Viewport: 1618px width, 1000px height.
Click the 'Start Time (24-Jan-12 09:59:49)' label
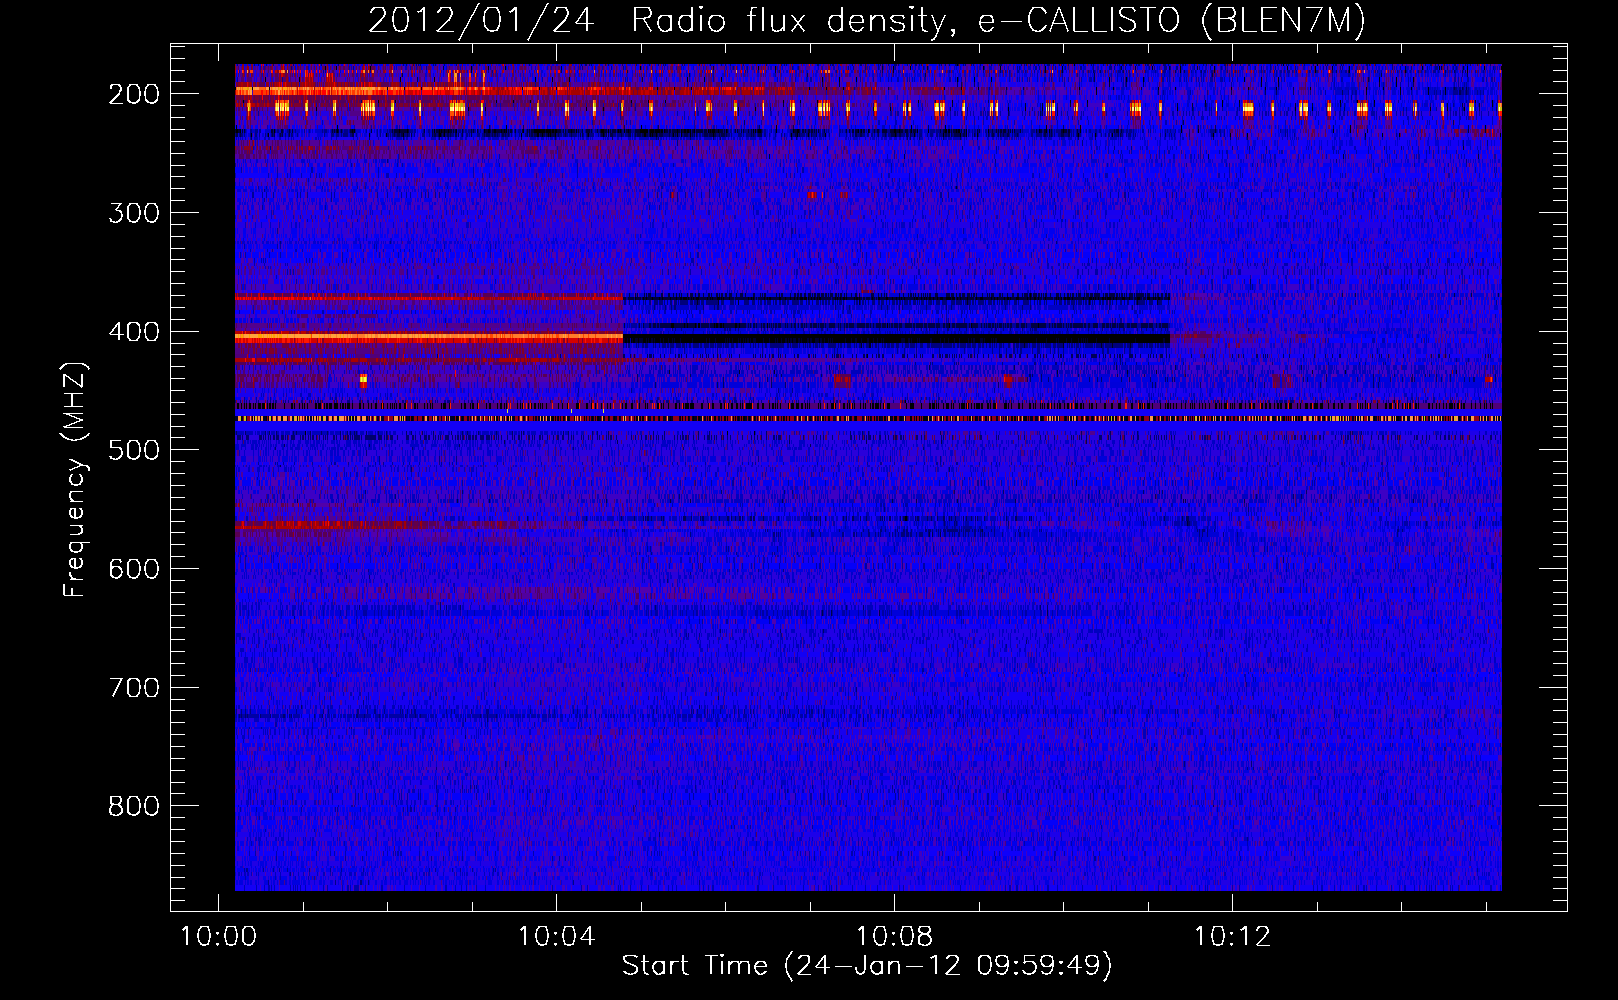click(x=867, y=966)
